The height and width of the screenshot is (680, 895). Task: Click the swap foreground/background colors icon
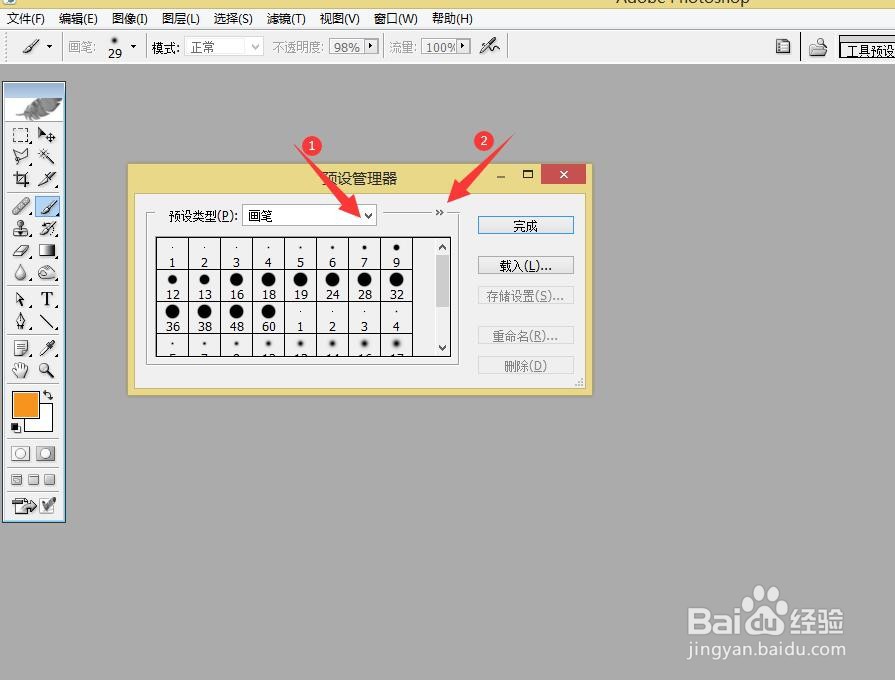click(48, 395)
